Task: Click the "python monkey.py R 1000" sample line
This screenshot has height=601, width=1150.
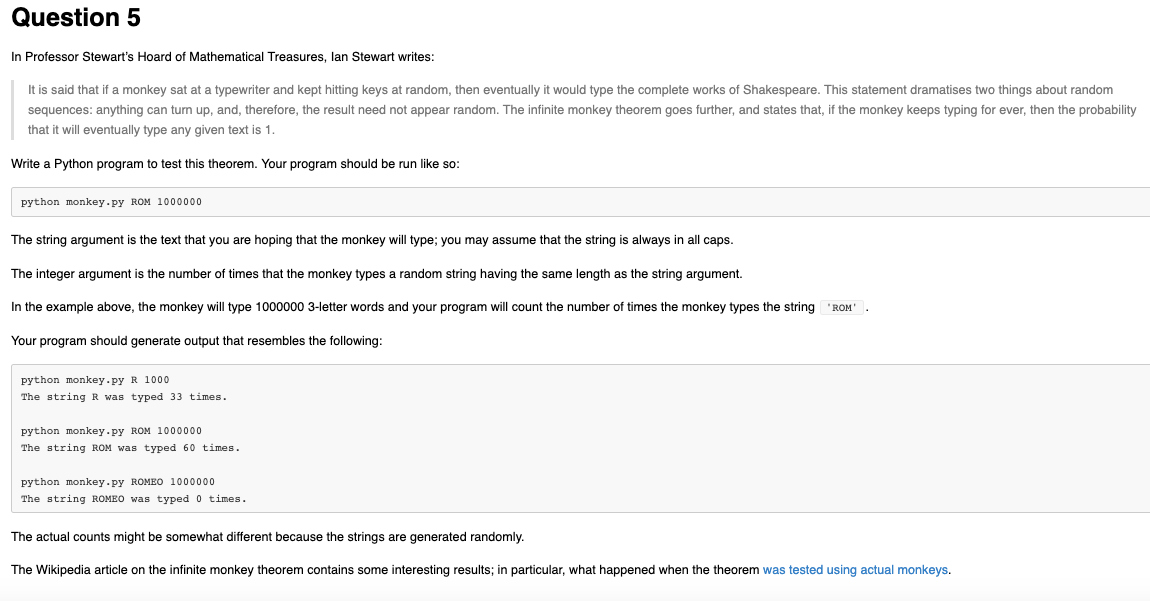Action: click(x=95, y=380)
